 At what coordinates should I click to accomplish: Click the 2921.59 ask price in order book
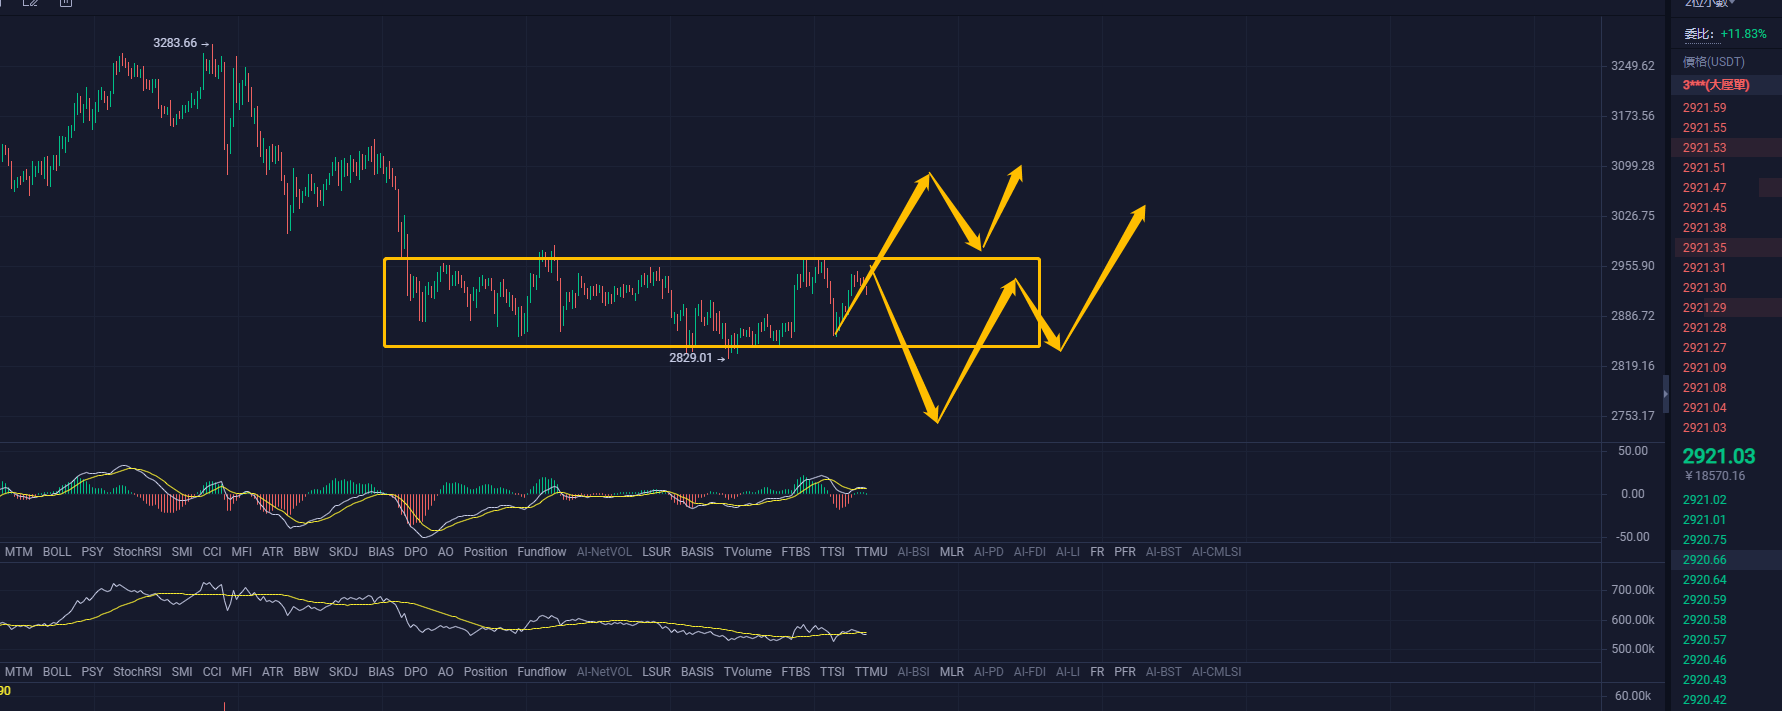[x=1704, y=108]
